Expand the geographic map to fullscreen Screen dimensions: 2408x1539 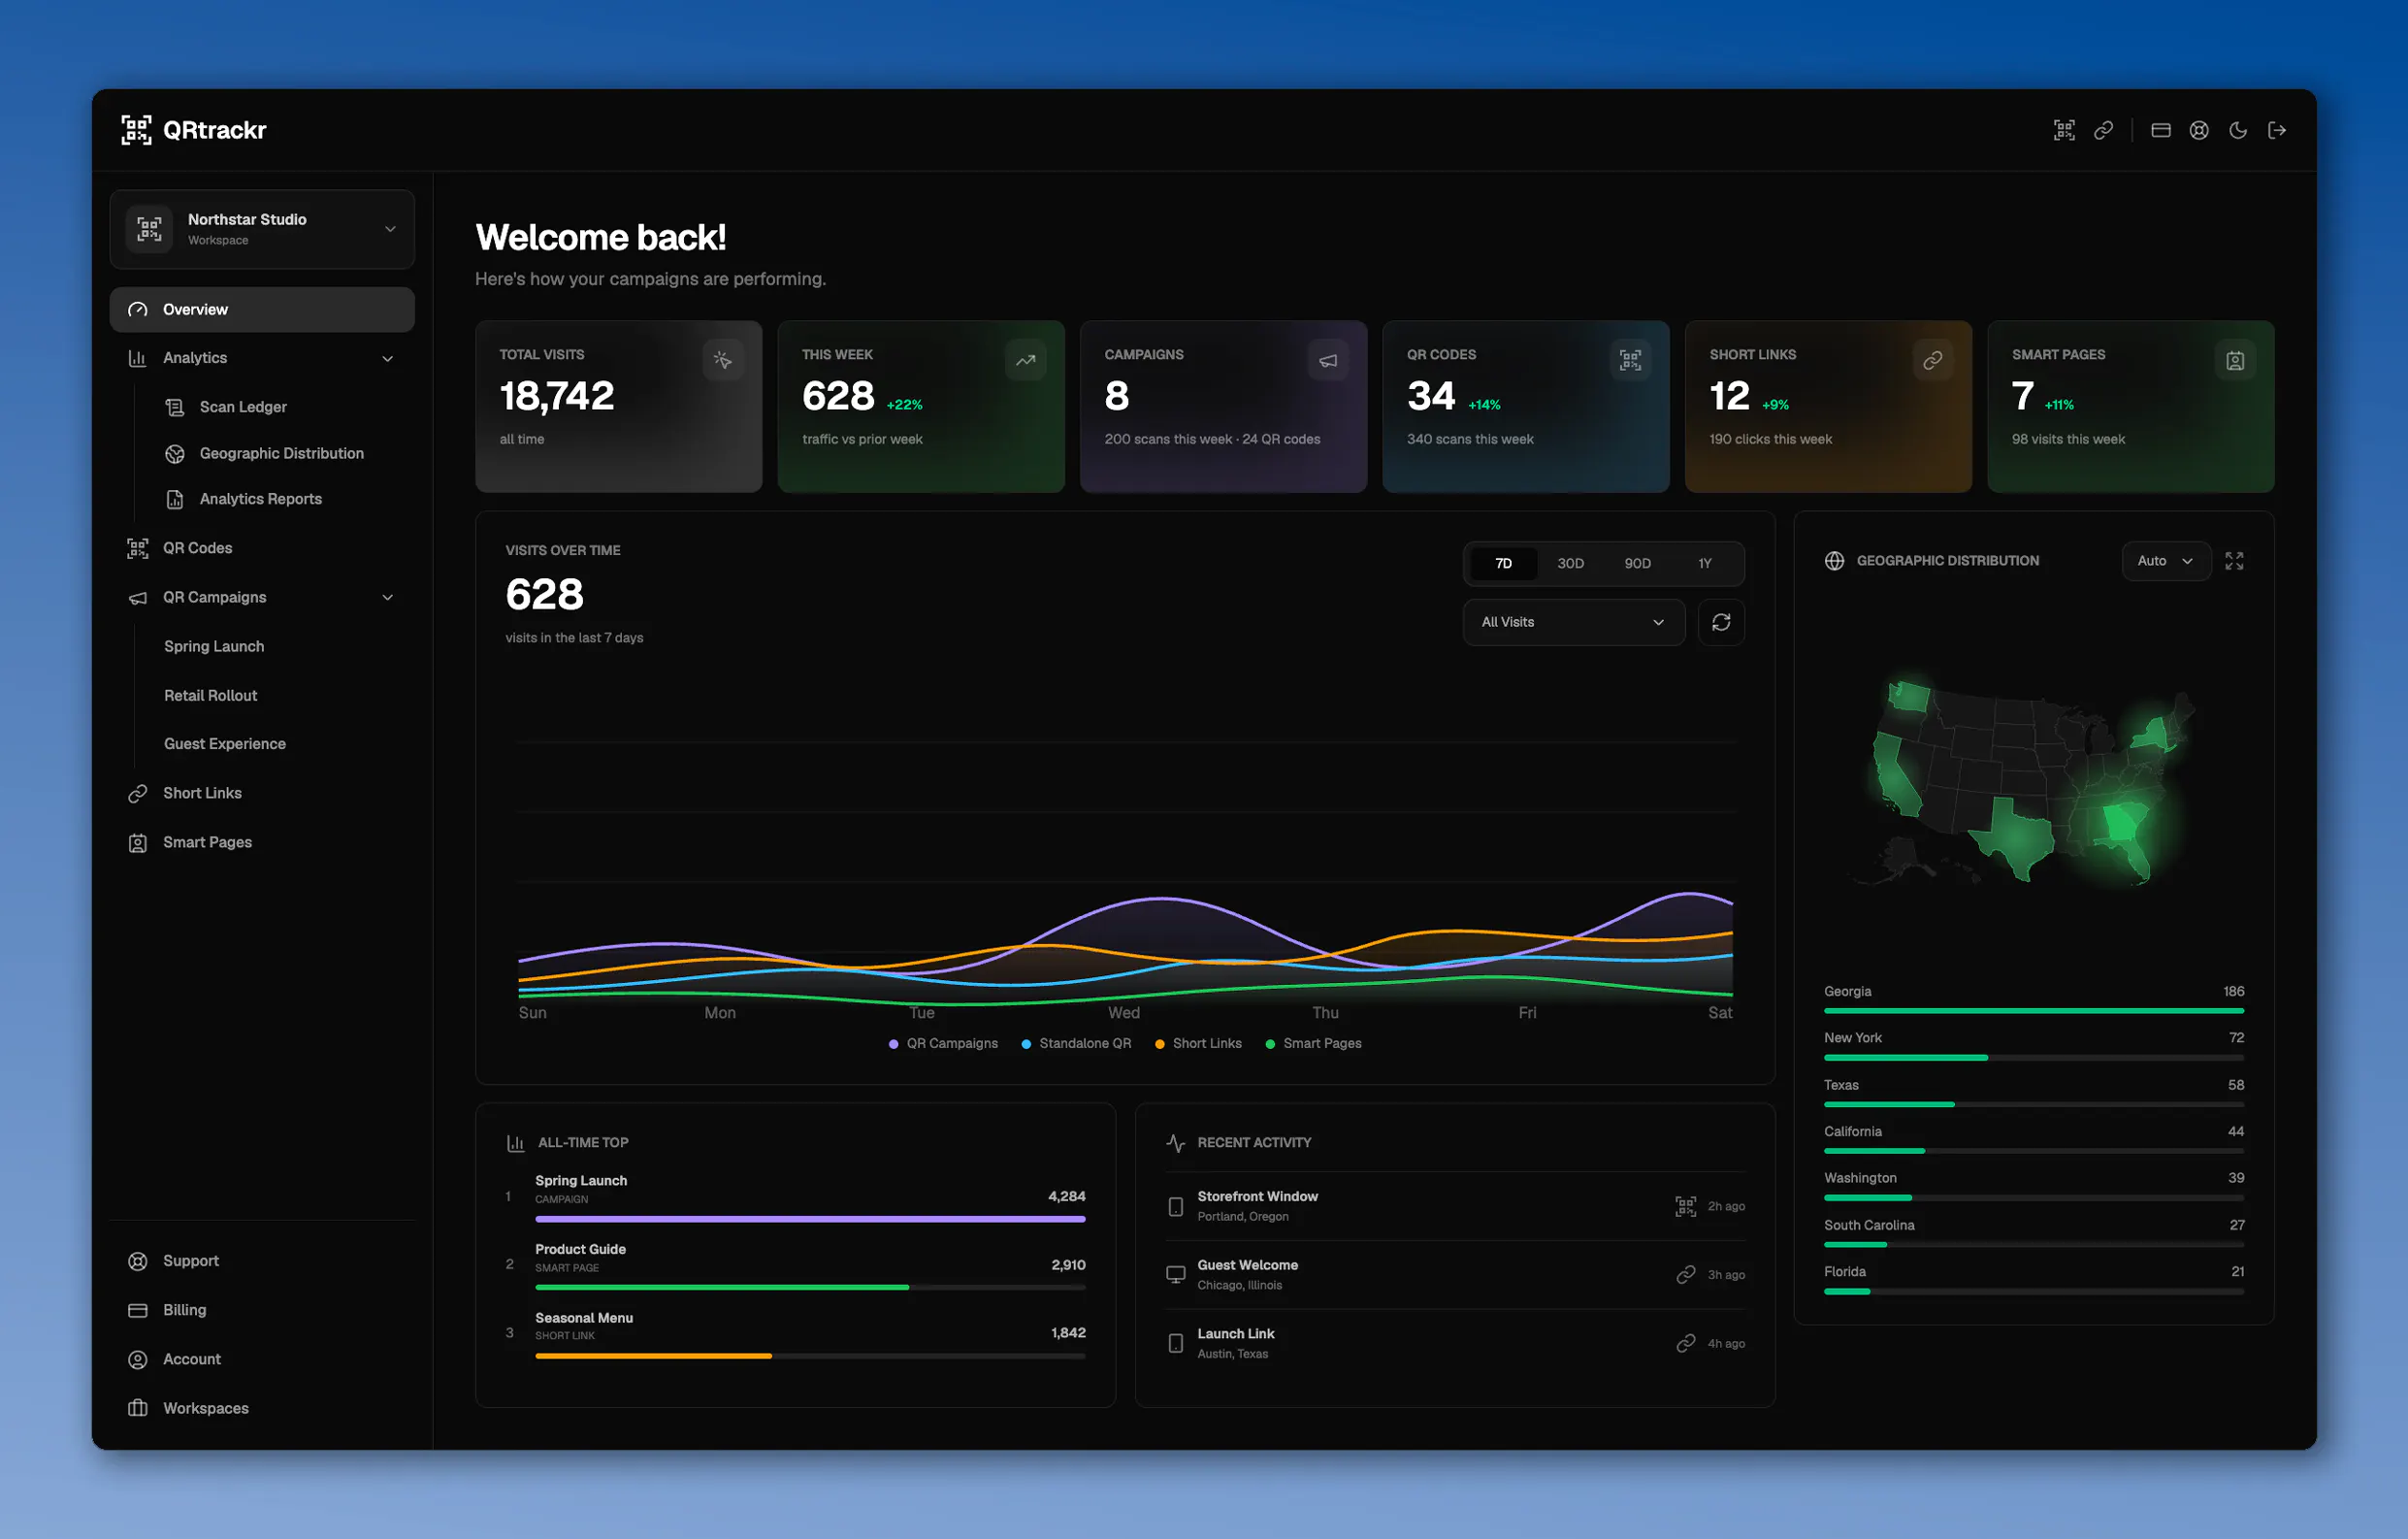[x=2234, y=561]
